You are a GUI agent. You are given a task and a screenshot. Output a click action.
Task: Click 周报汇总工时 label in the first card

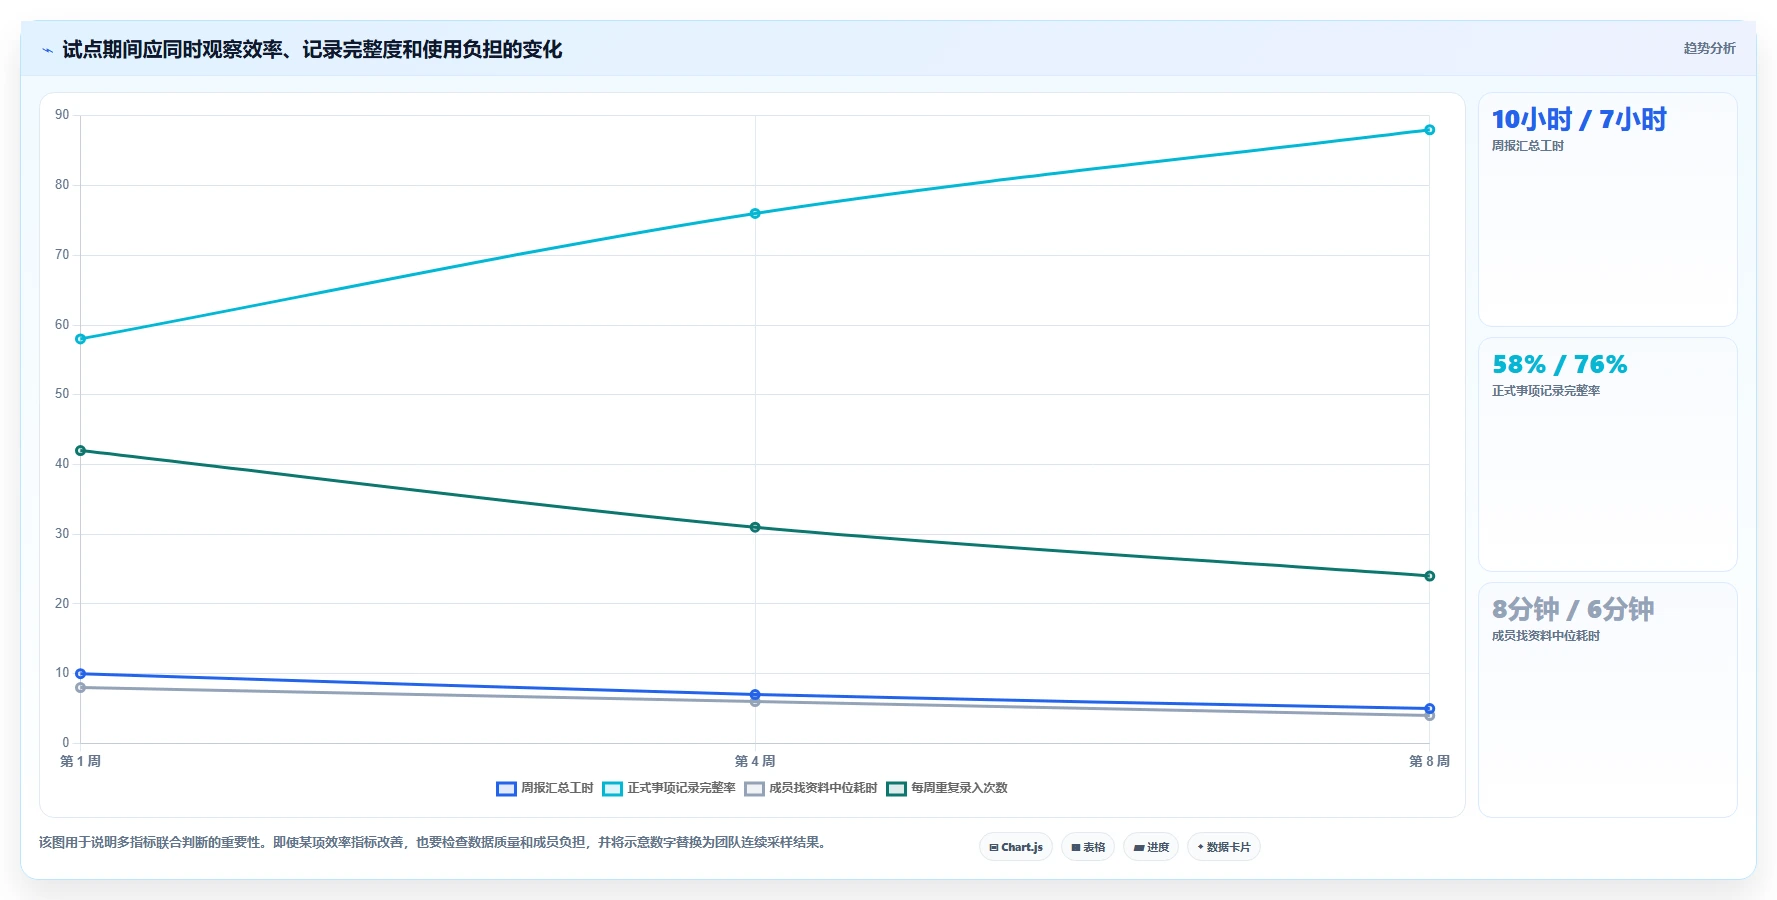coord(1527,146)
